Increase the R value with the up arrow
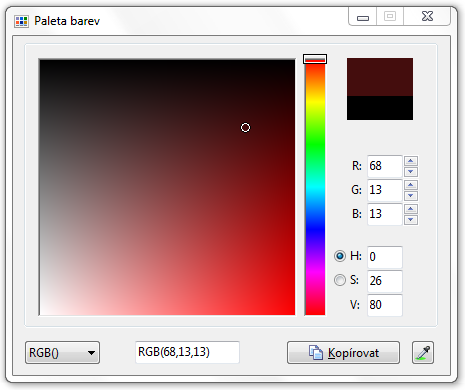The image size is (465, 390). pyautogui.click(x=411, y=161)
